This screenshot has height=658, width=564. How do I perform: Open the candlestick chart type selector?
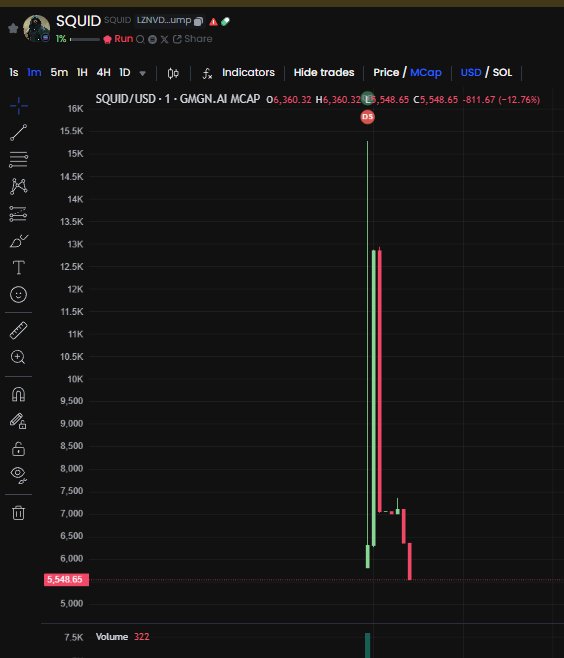(x=173, y=73)
